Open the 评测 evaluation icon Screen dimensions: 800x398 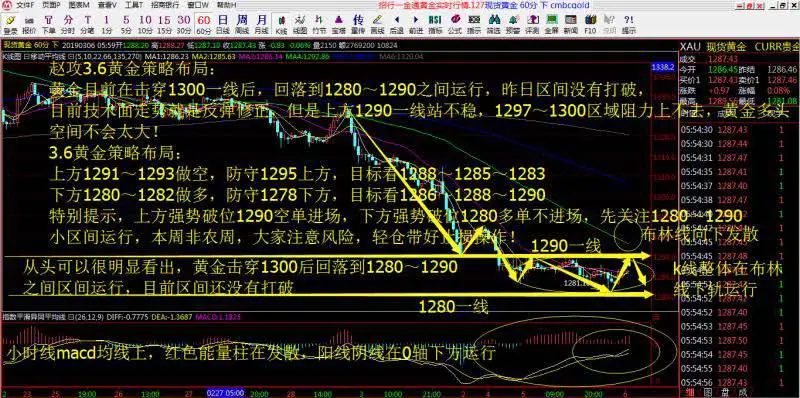(532, 23)
